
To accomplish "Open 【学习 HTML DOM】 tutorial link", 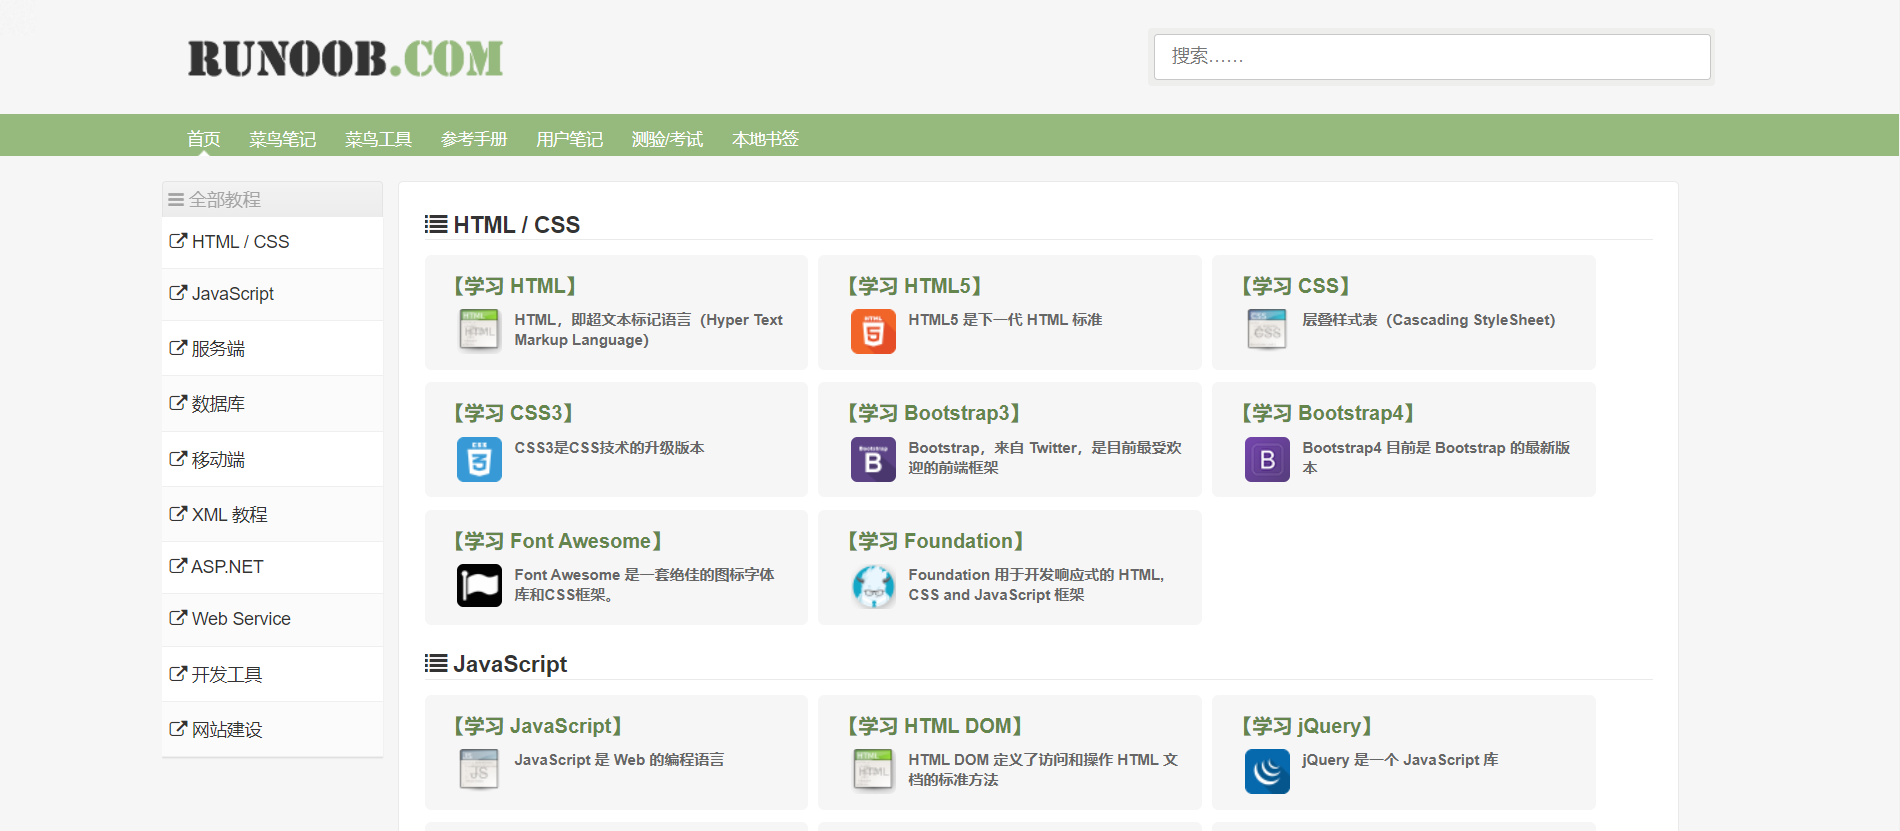I will (936, 726).
